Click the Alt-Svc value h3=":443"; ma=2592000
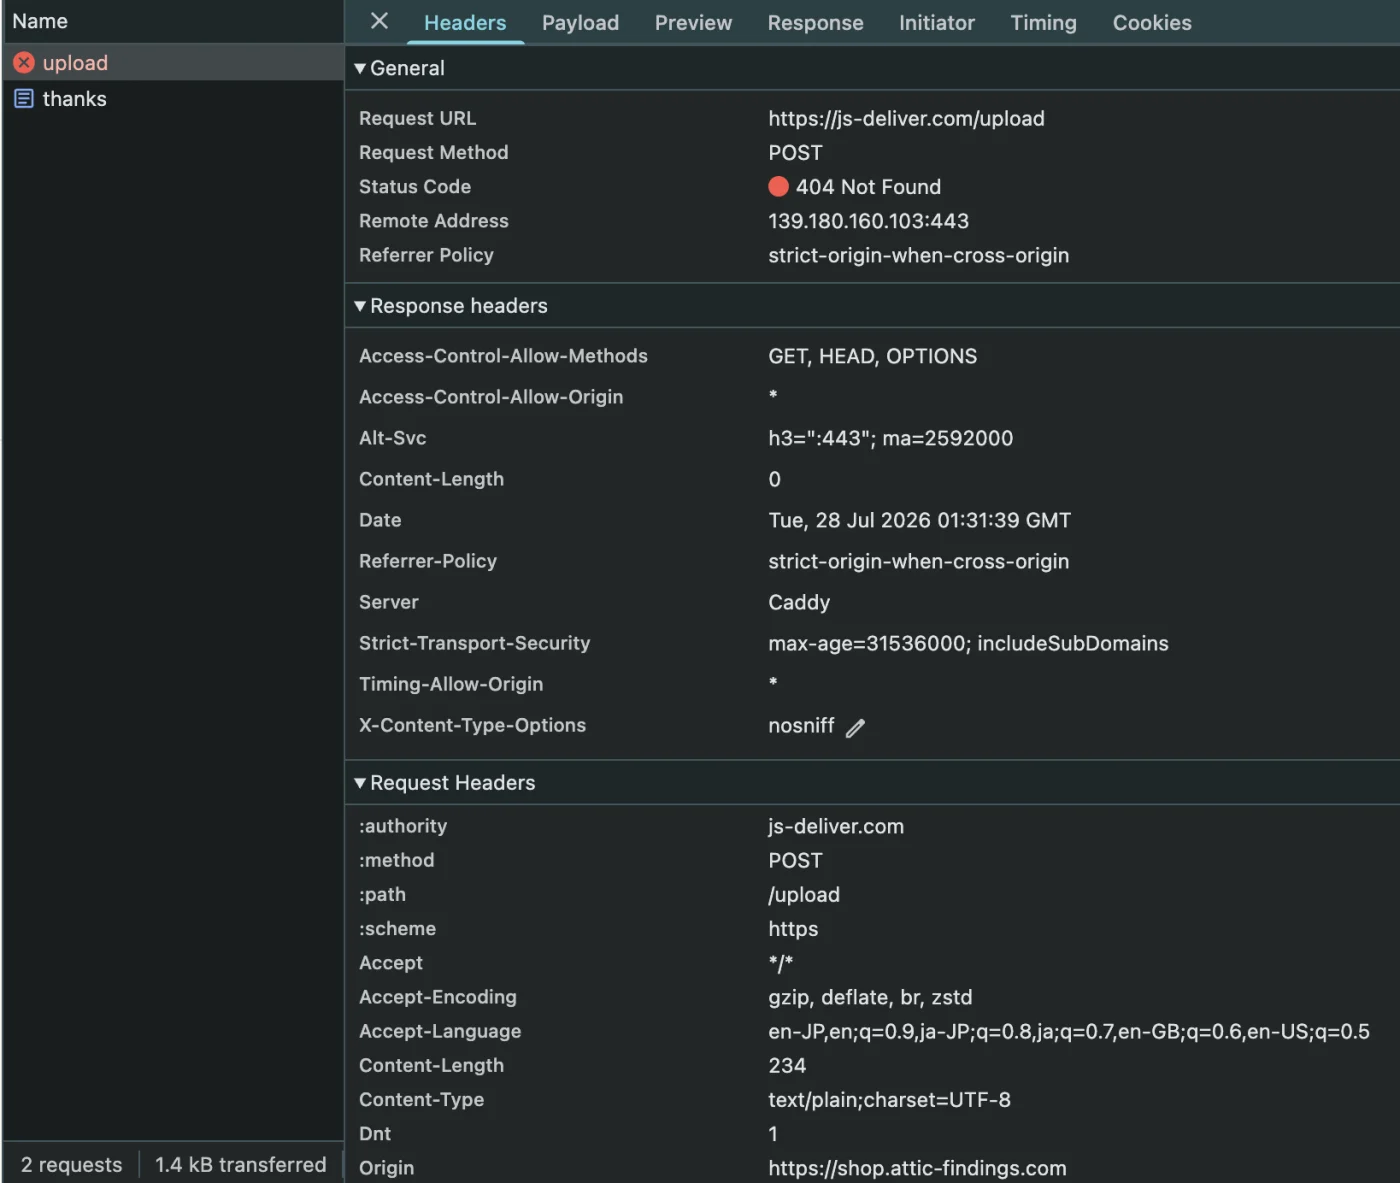Screen dimensions: 1400x1183 [x=890, y=439]
